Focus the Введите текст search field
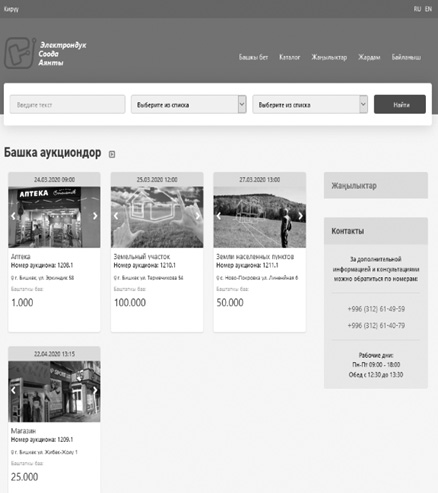The height and width of the screenshot is (493, 438). tap(67, 105)
